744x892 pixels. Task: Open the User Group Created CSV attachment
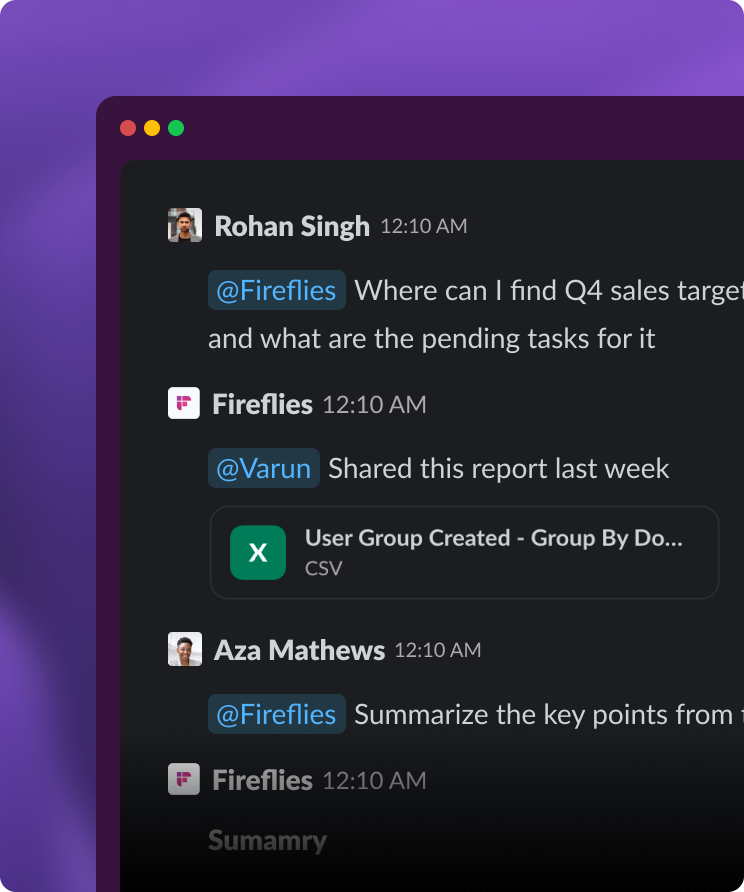click(493, 552)
